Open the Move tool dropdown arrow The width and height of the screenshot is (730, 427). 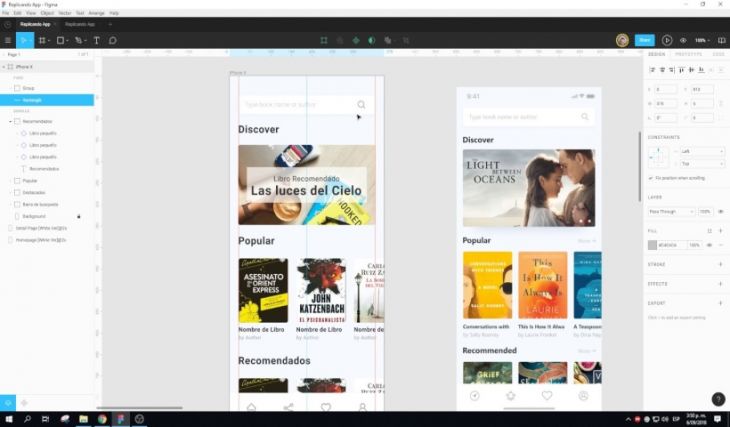click(30, 41)
